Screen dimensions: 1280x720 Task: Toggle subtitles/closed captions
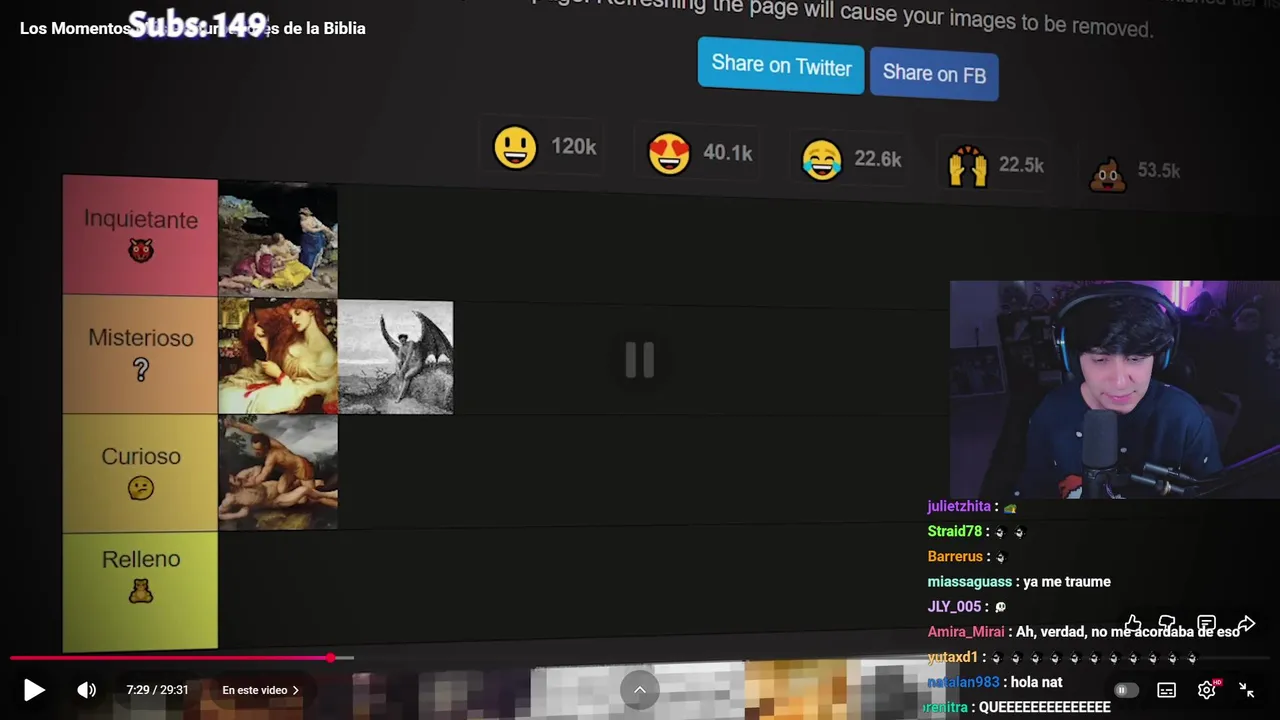(1166, 690)
